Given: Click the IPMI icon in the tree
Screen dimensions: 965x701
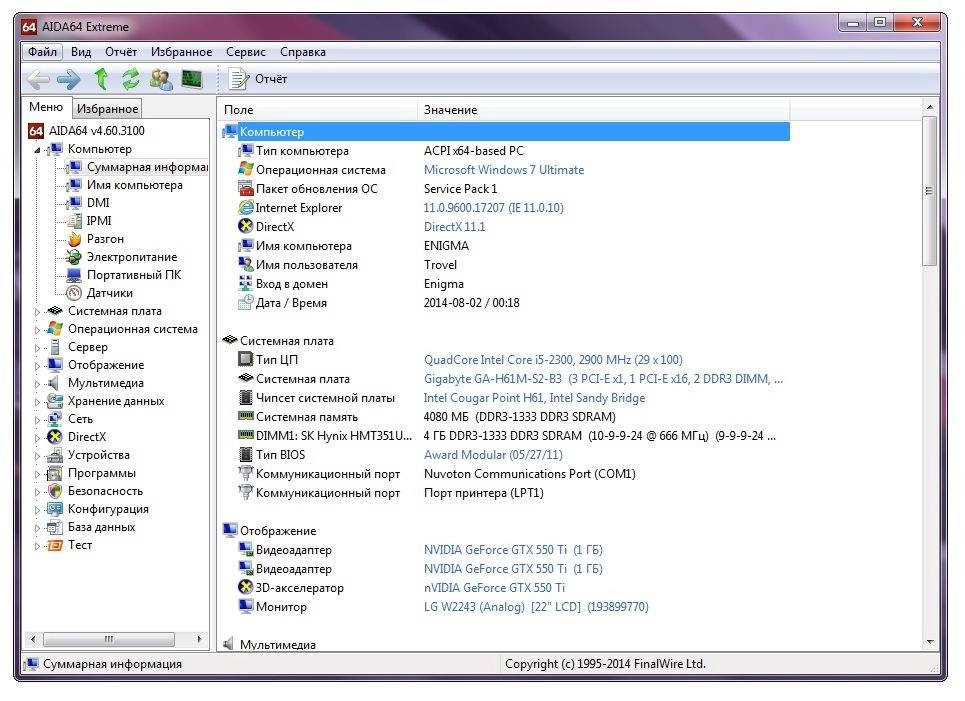Looking at the screenshot, I should [74, 220].
